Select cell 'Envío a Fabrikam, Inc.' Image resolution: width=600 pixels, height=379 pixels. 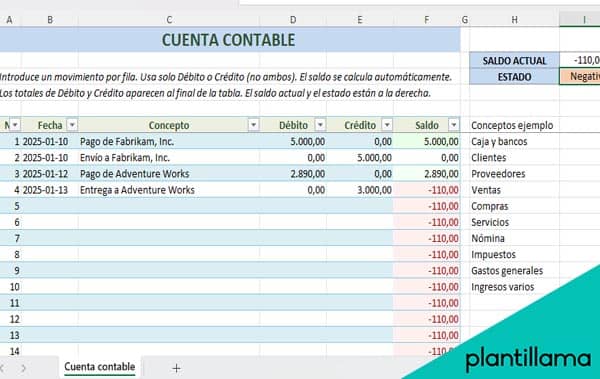click(169, 157)
